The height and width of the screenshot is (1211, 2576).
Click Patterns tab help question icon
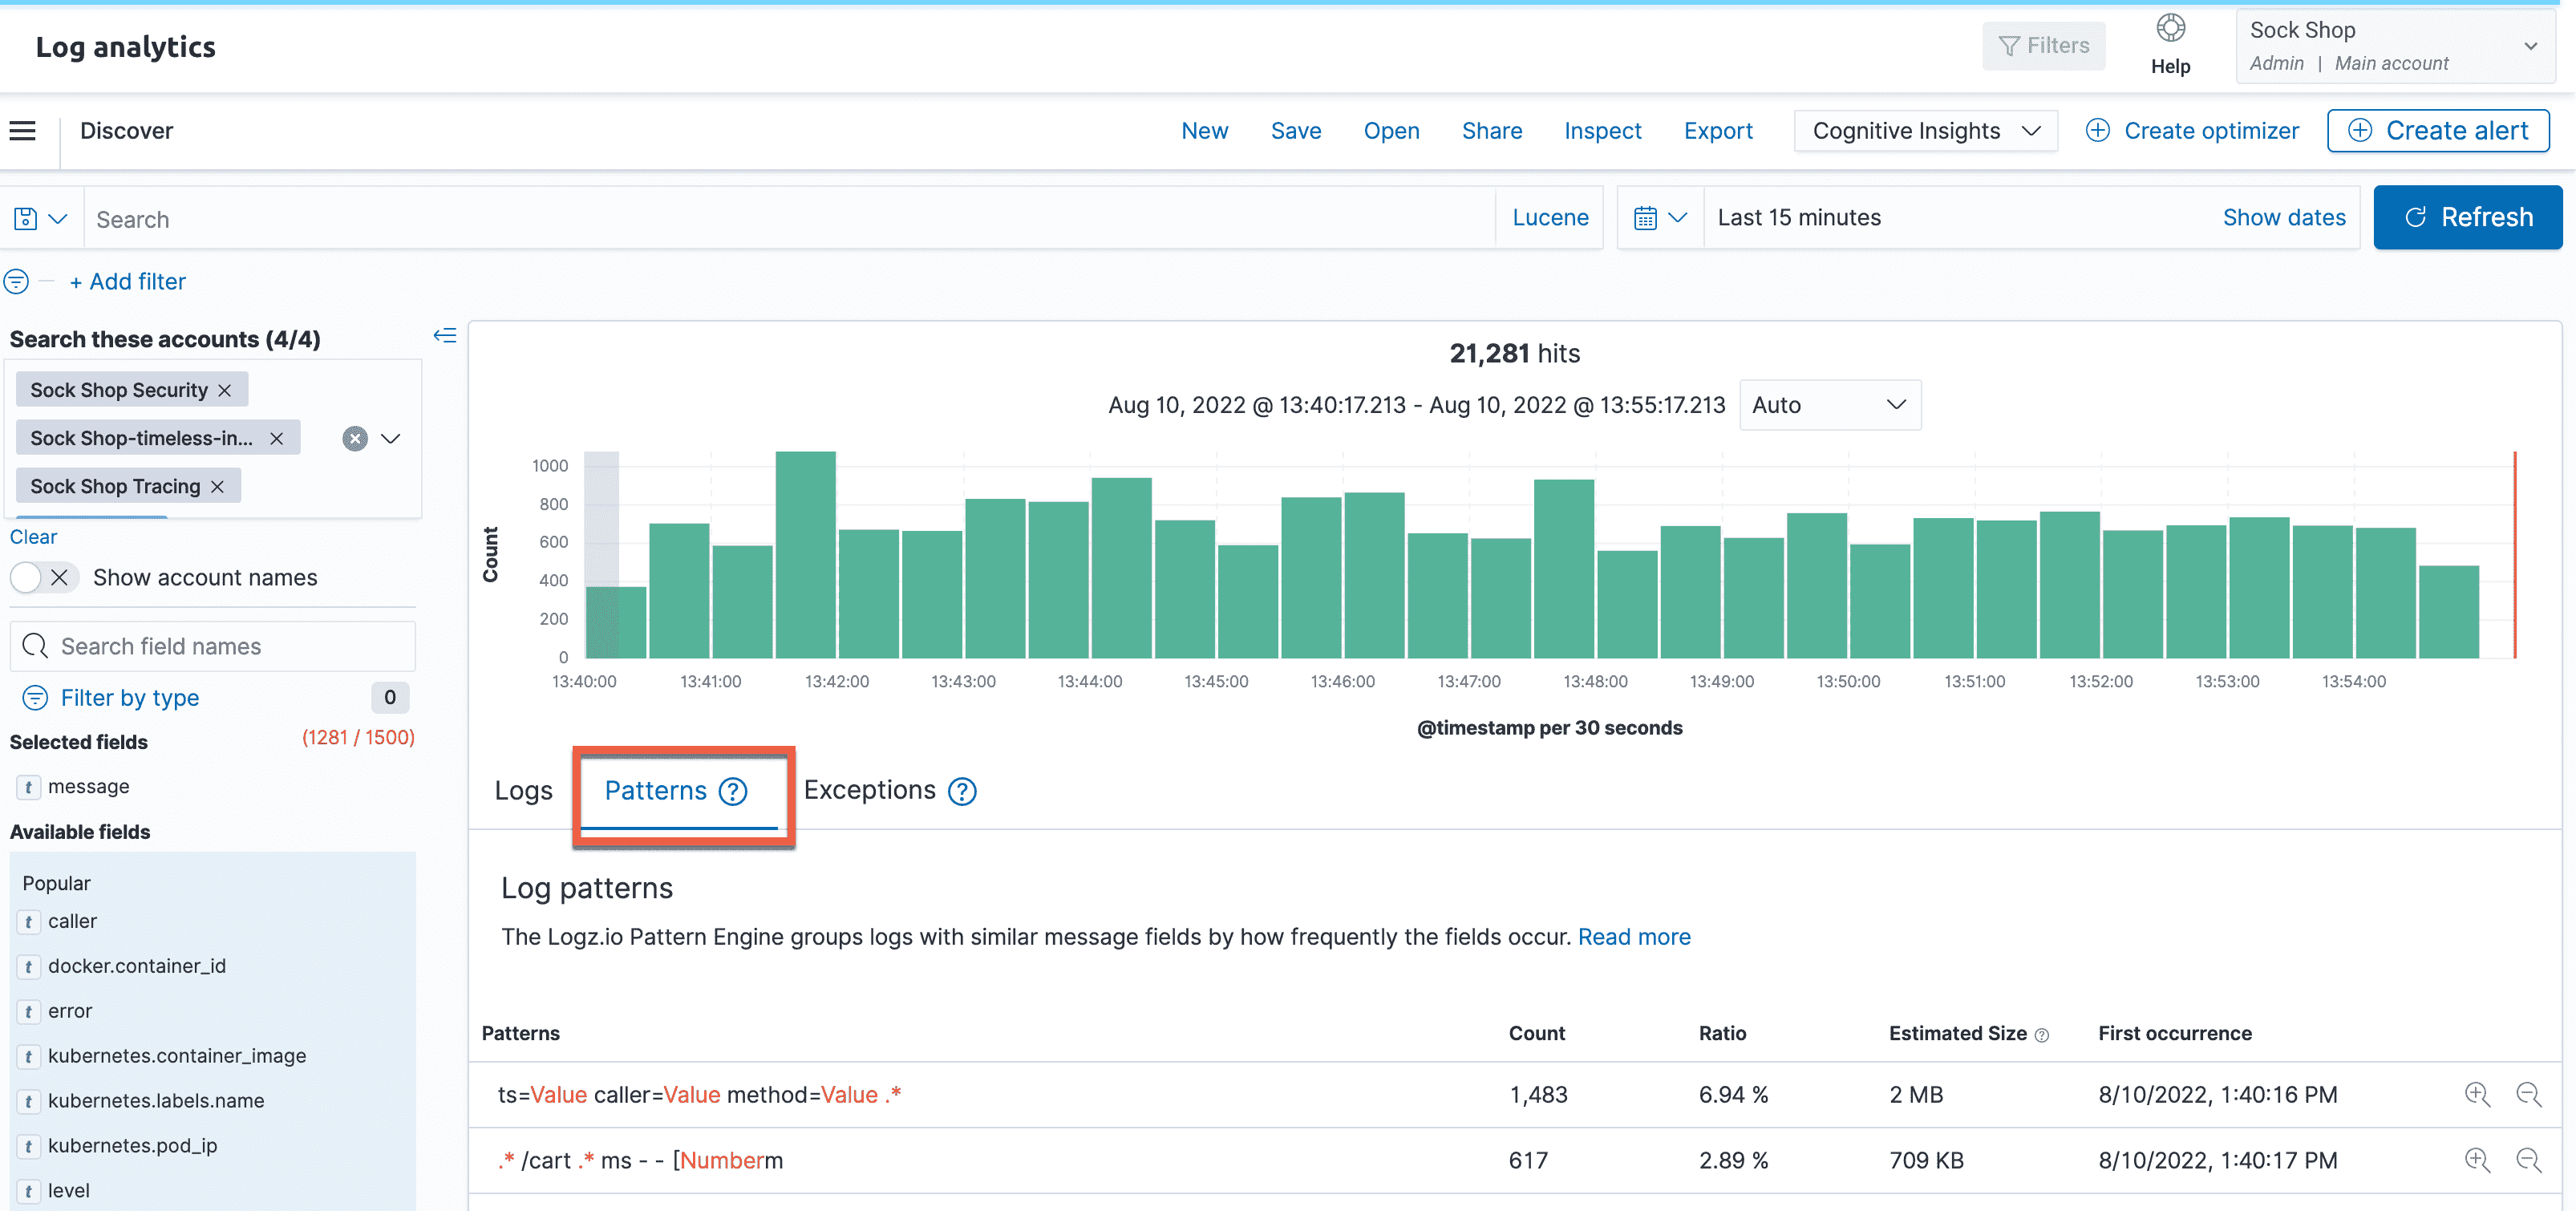point(733,791)
